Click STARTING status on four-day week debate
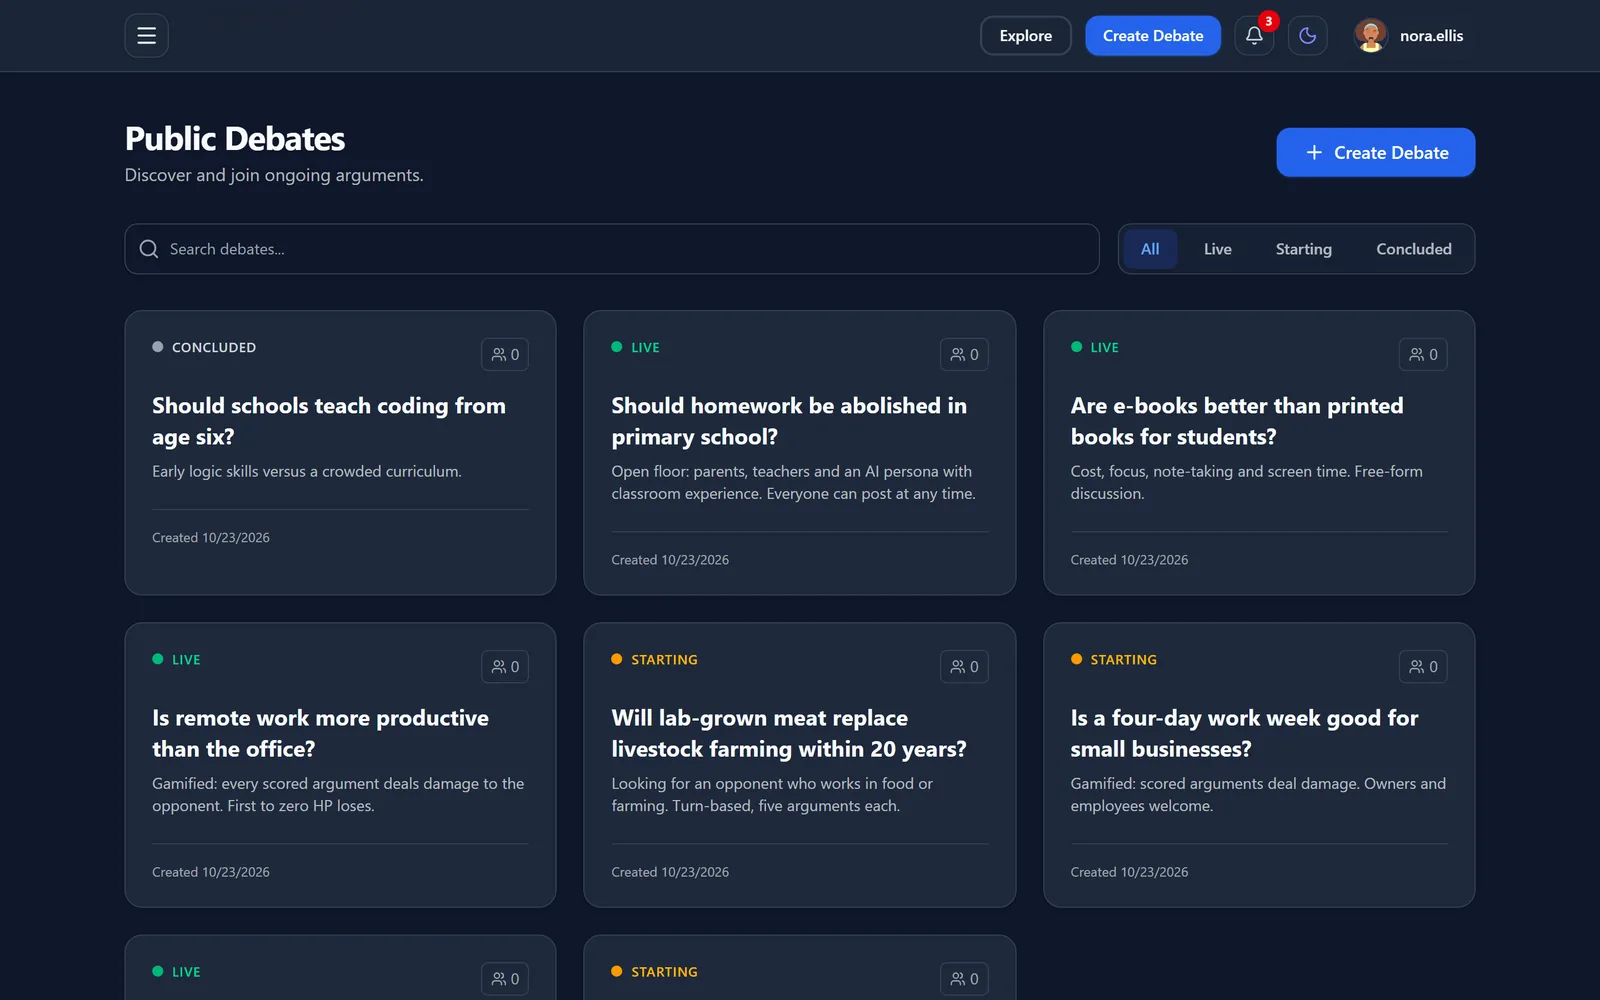Image resolution: width=1600 pixels, height=1000 pixels. [x=1114, y=660]
